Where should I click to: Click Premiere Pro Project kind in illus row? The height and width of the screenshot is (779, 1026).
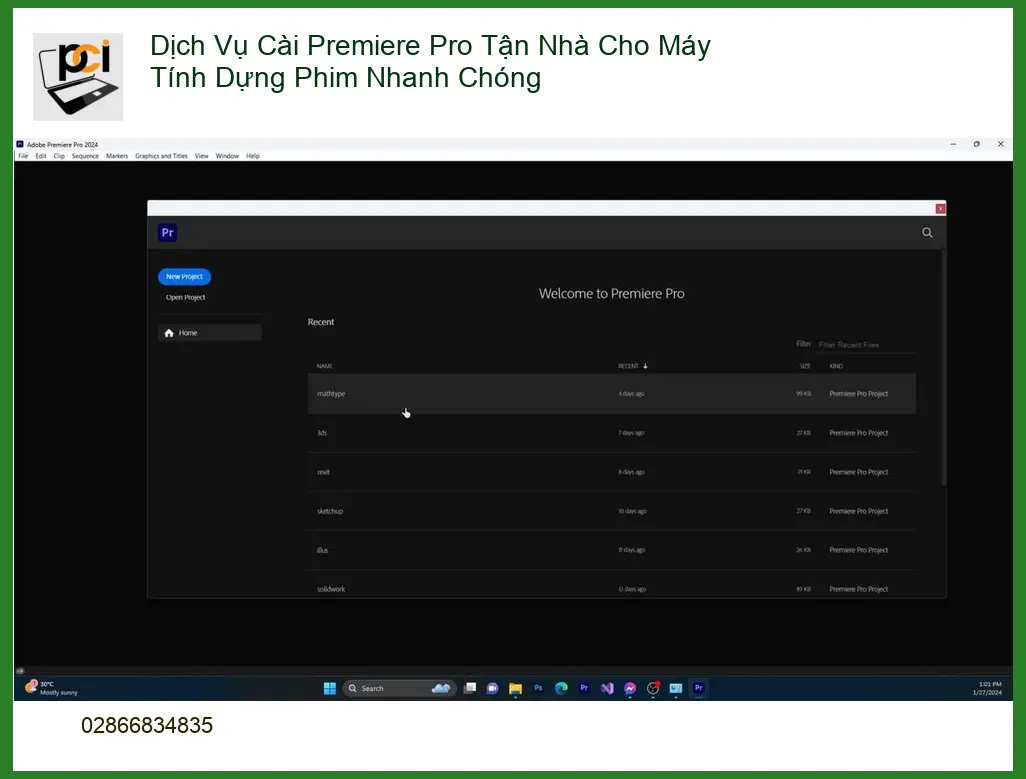point(858,550)
